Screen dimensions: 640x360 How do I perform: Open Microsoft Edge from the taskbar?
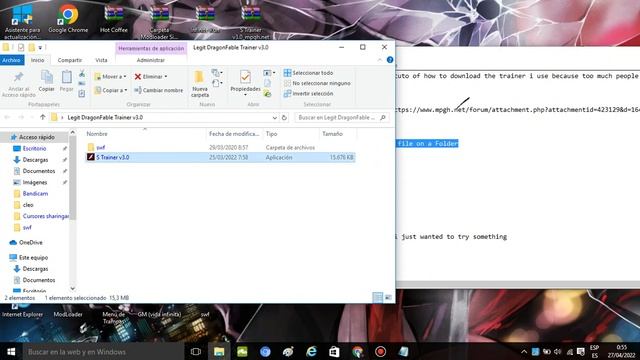point(311,351)
